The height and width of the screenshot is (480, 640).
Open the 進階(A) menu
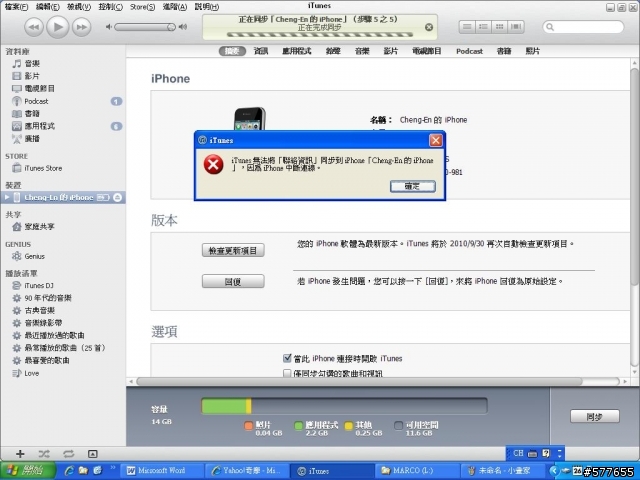[x=175, y=7]
